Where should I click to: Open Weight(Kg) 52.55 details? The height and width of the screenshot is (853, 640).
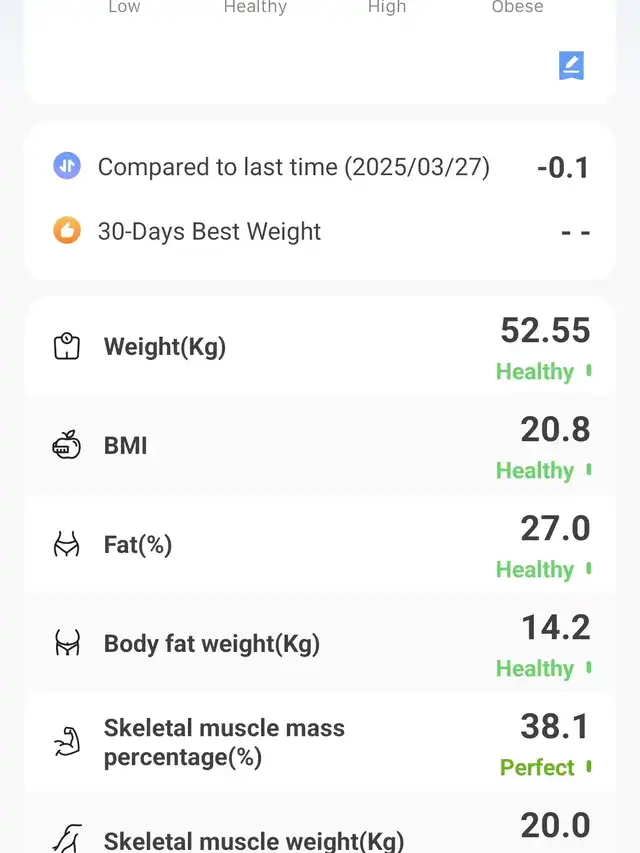(x=320, y=347)
